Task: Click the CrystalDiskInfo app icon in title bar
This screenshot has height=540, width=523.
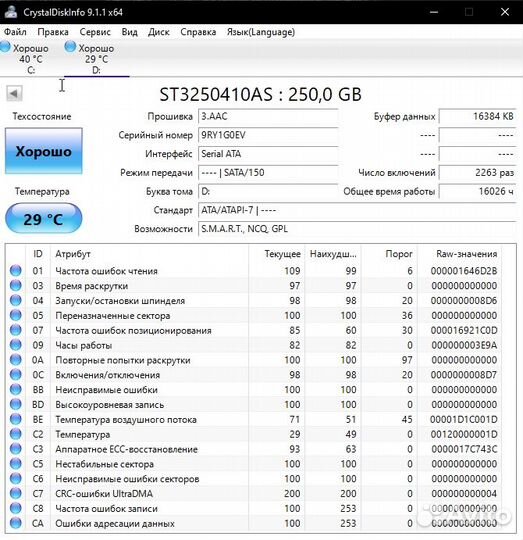Action: pos(11,12)
